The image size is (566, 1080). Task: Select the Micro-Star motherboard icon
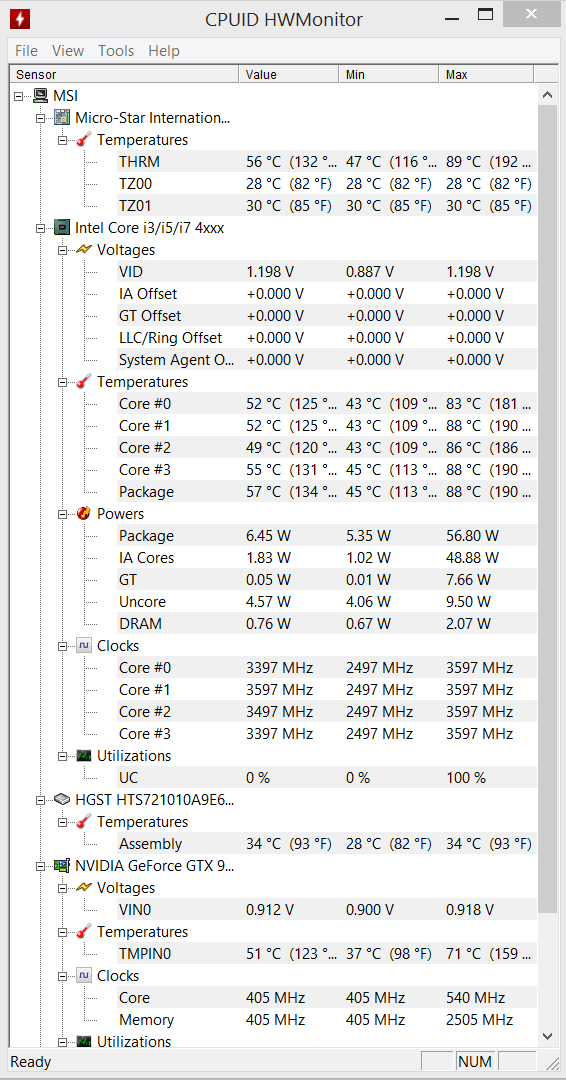pos(62,118)
